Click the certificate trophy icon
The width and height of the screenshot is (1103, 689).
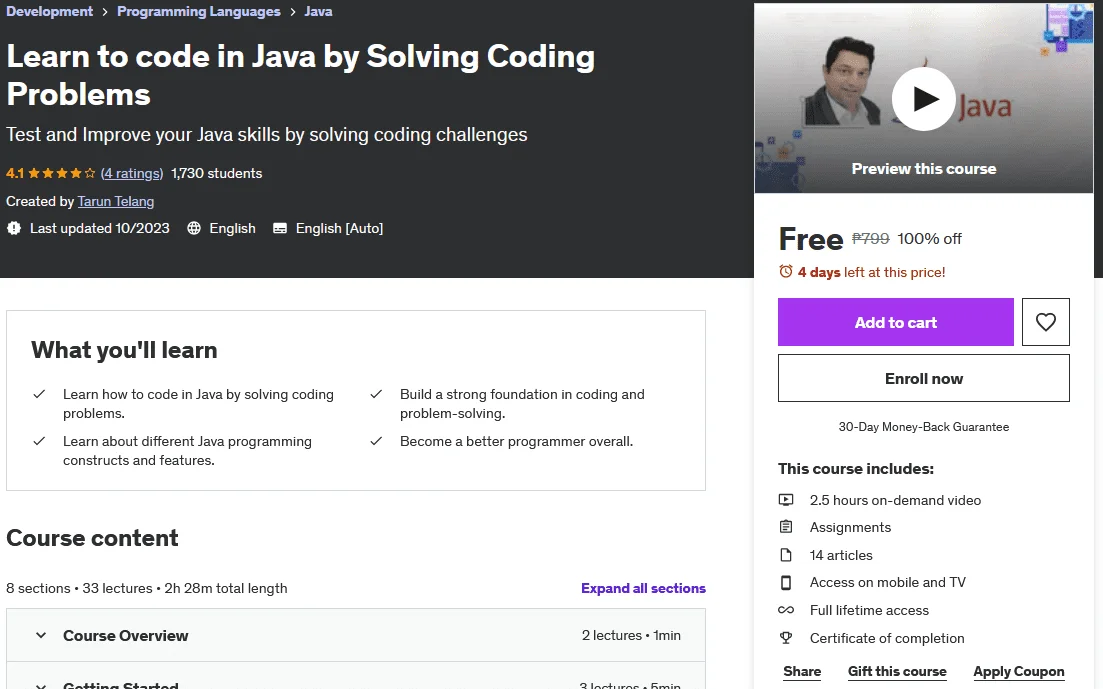pyautogui.click(x=786, y=638)
